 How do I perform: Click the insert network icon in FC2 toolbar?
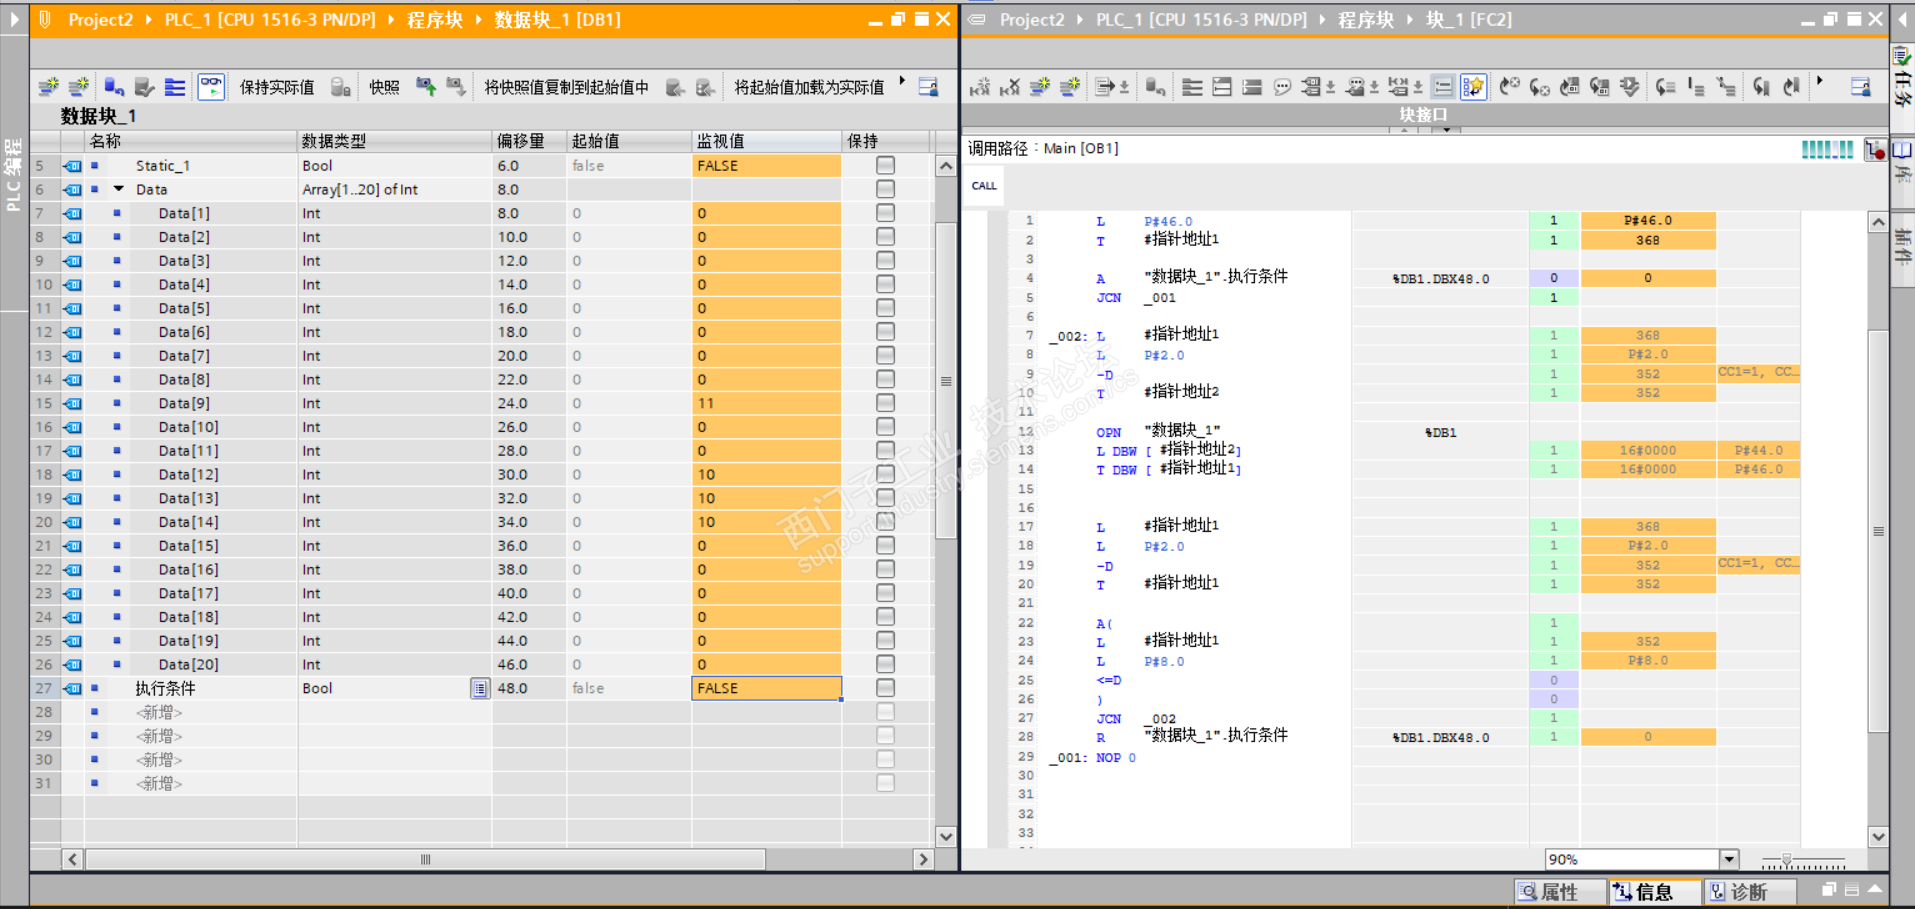click(979, 87)
